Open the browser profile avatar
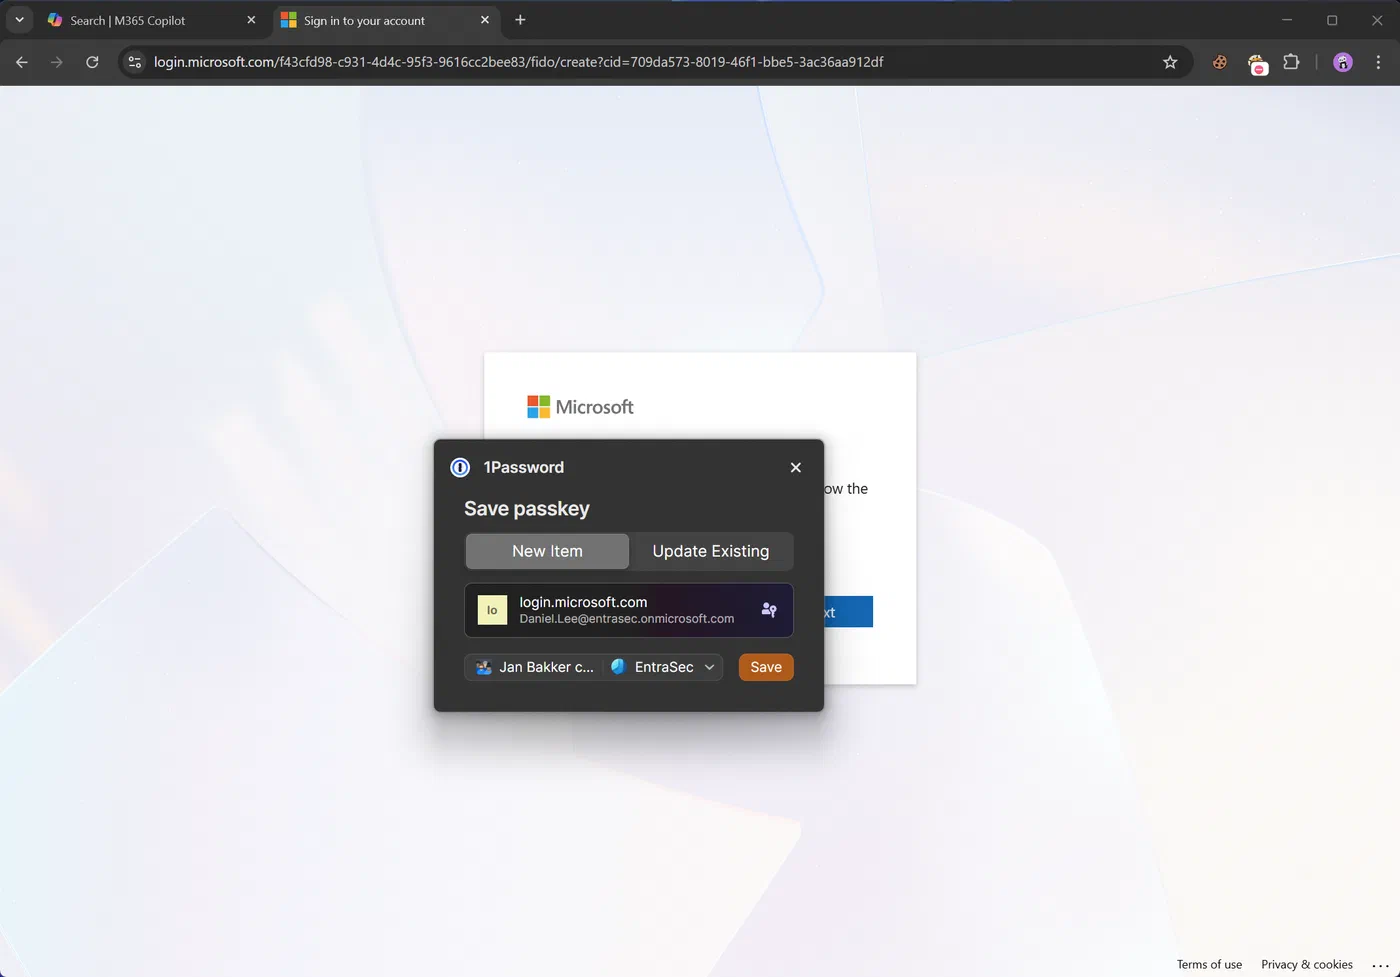1400x977 pixels. point(1343,62)
